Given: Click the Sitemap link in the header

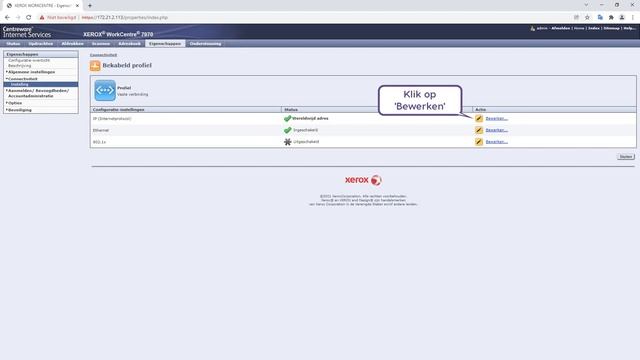Looking at the screenshot, I should click(x=611, y=28).
